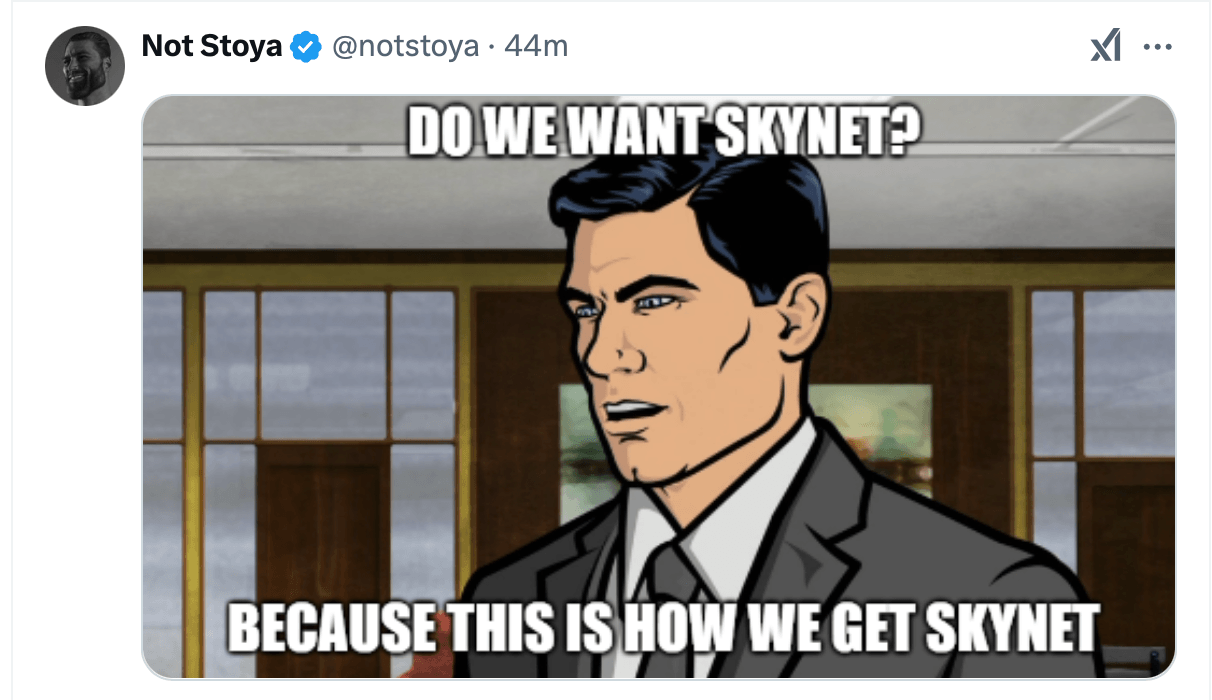Click the Grok icon on the tweet
1212x700 pixels.
click(1105, 47)
